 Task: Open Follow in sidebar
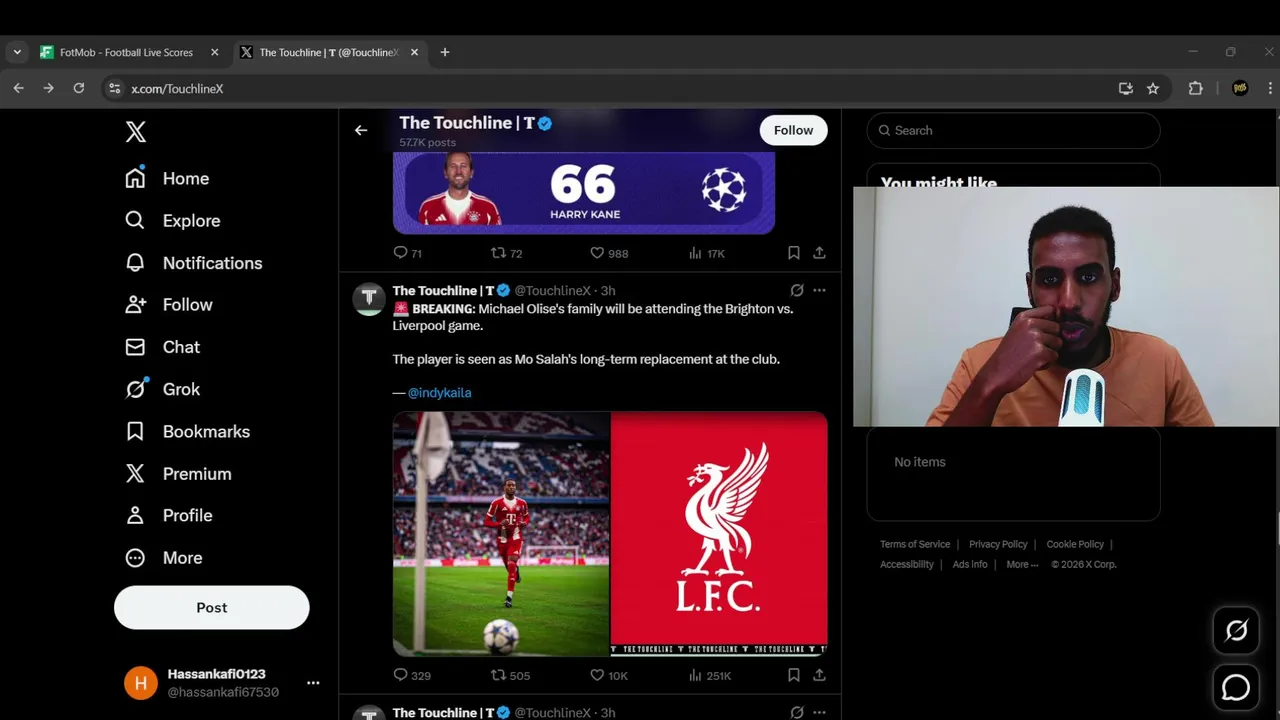(x=168, y=305)
